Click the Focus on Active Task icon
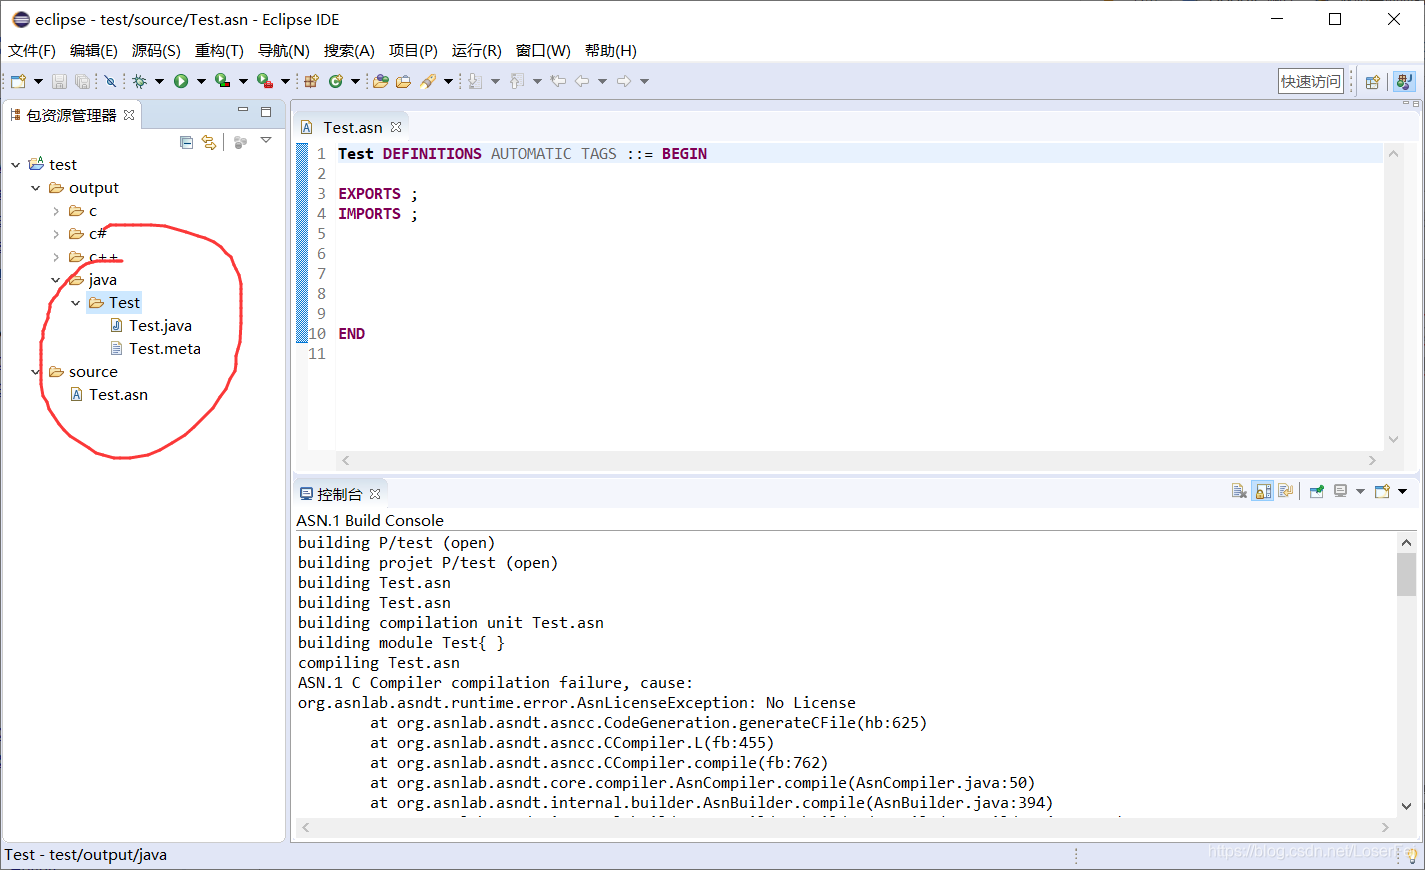 [x=240, y=142]
